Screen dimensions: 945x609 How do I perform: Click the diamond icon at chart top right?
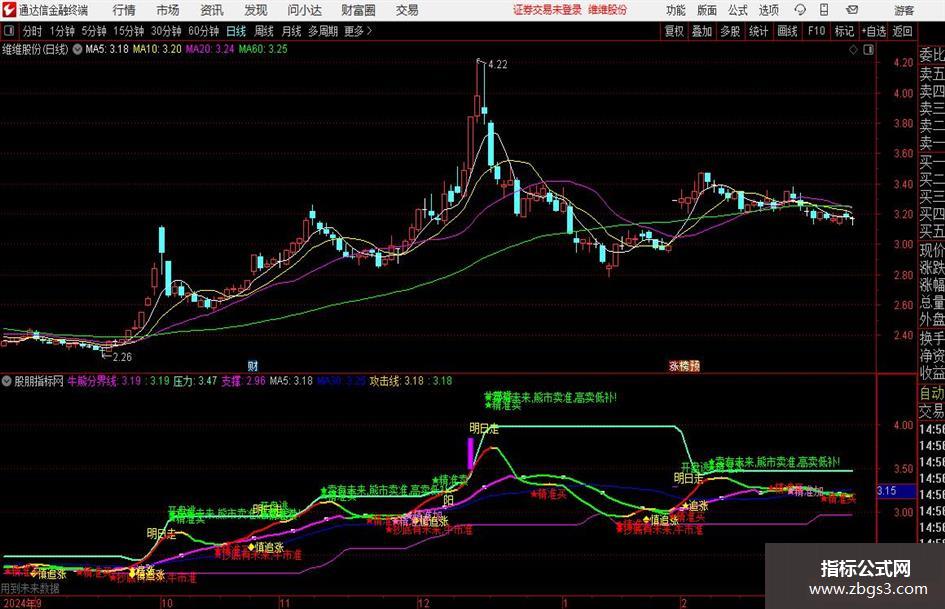(x=853, y=50)
